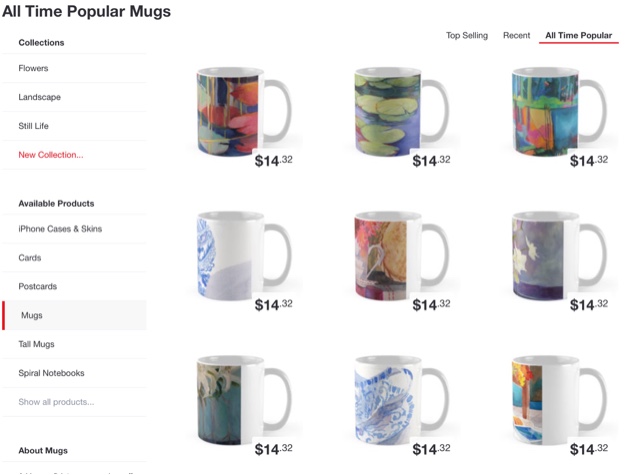This screenshot has width=640, height=475.
Task: Select the blue teacup pattern mug
Action: coord(402,400)
